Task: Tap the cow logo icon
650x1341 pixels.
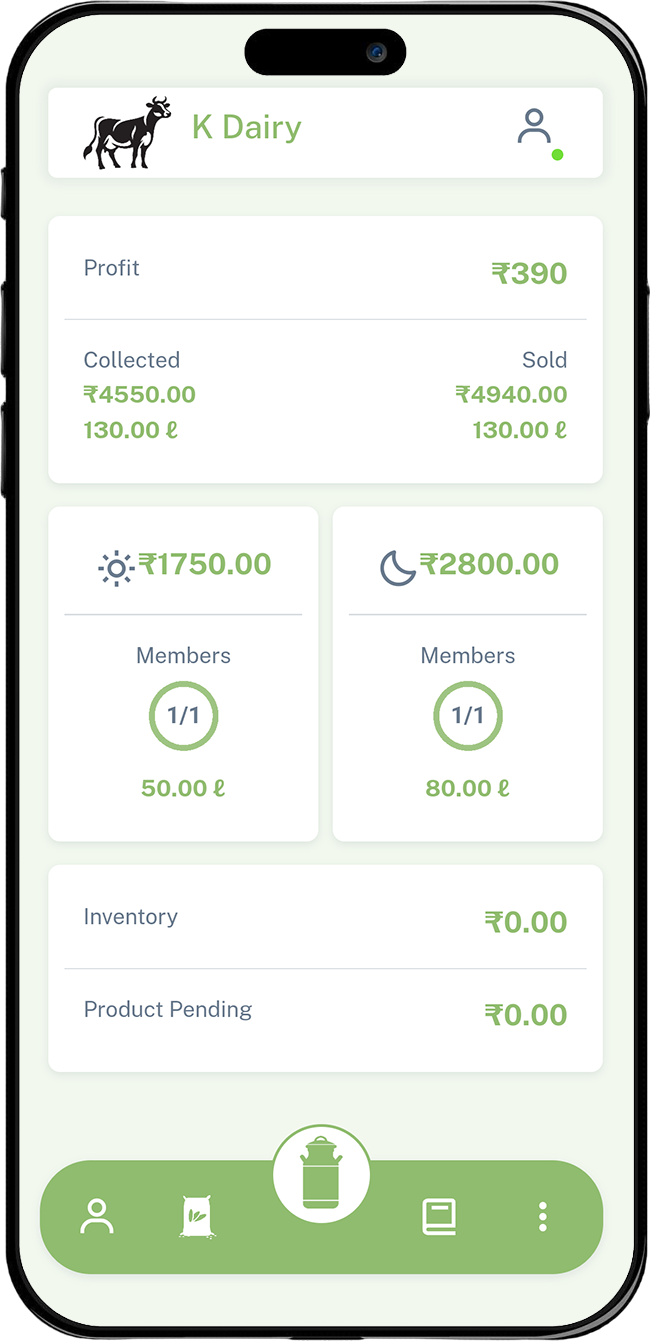Action: point(127,132)
